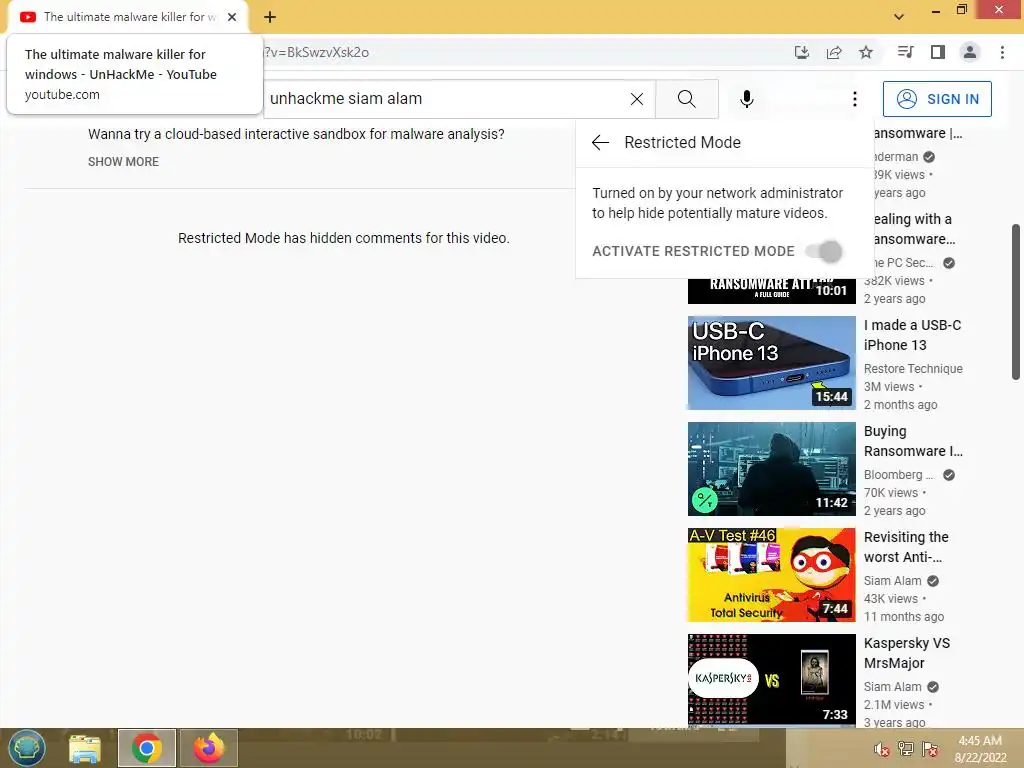Go back from Restricted Mode panel

[600, 142]
